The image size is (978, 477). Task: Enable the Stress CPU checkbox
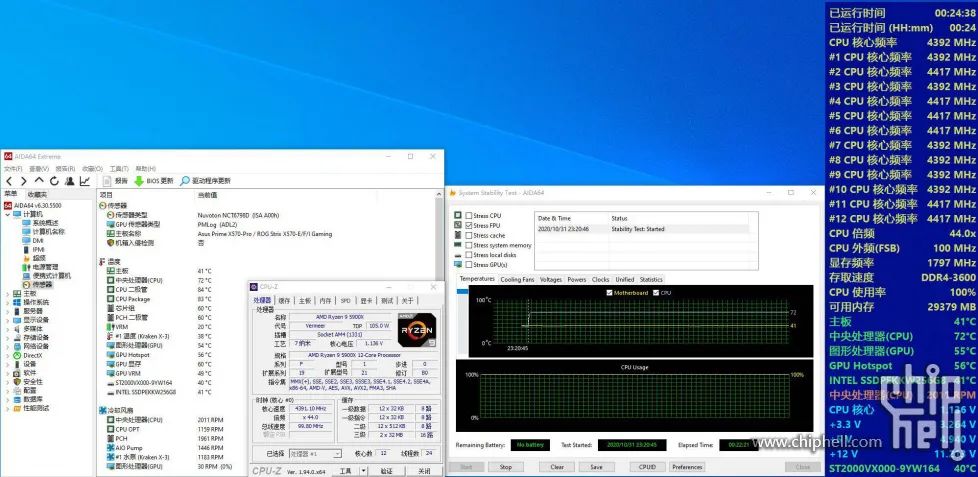coord(468,216)
